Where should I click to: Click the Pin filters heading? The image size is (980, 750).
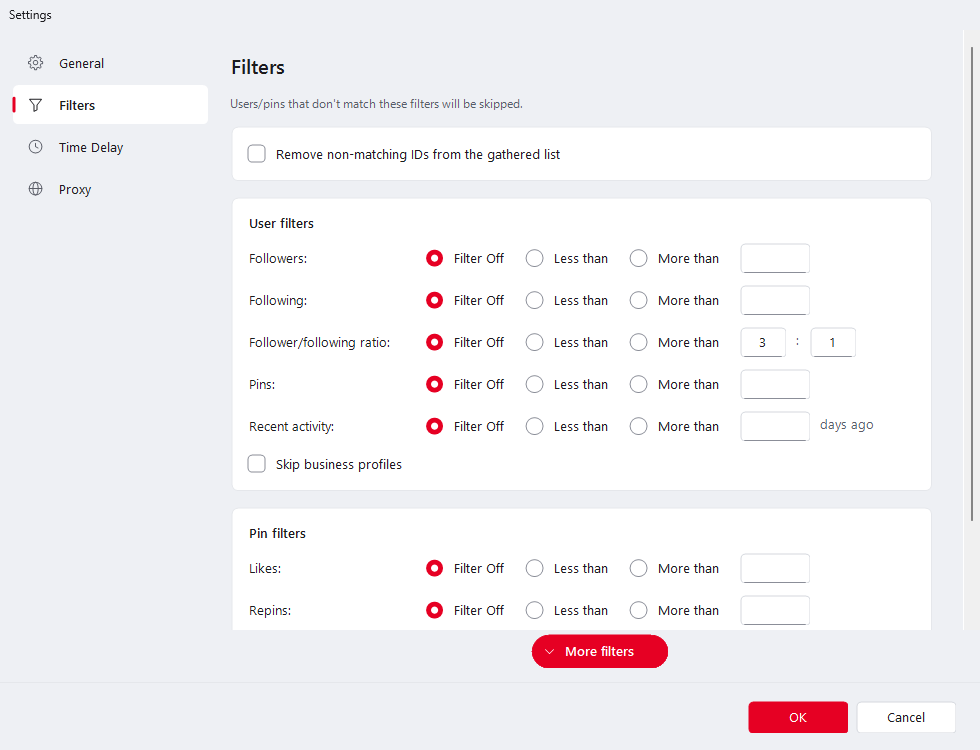click(x=278, y=533)
